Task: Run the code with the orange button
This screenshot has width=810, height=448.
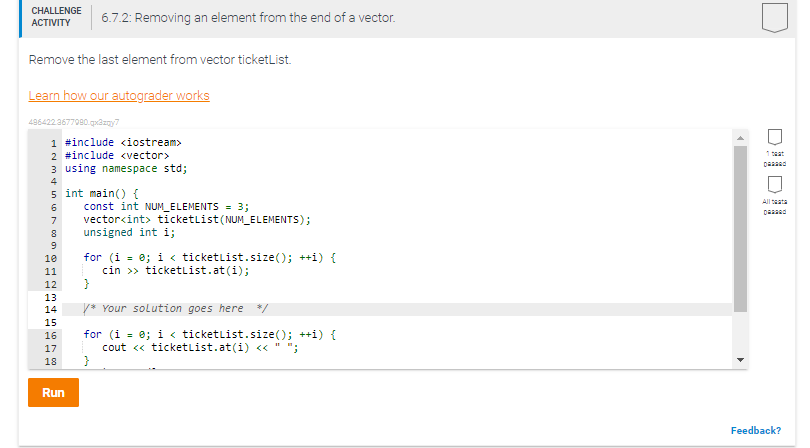Action: tap(53, 392)
